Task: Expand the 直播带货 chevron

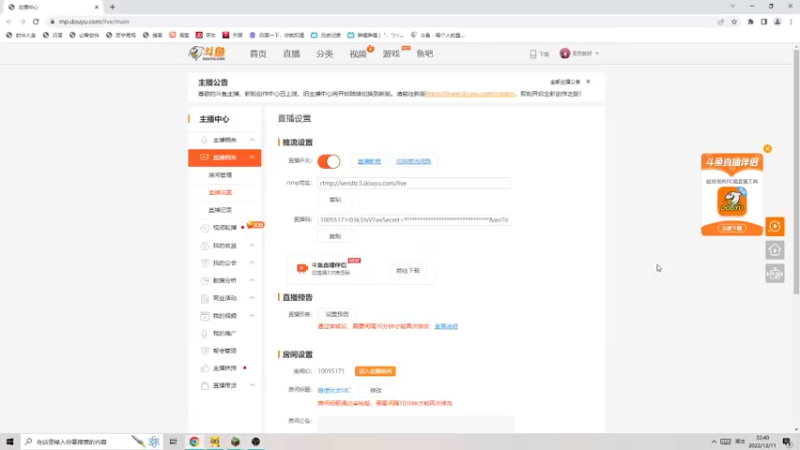Action: click(252, 386)
